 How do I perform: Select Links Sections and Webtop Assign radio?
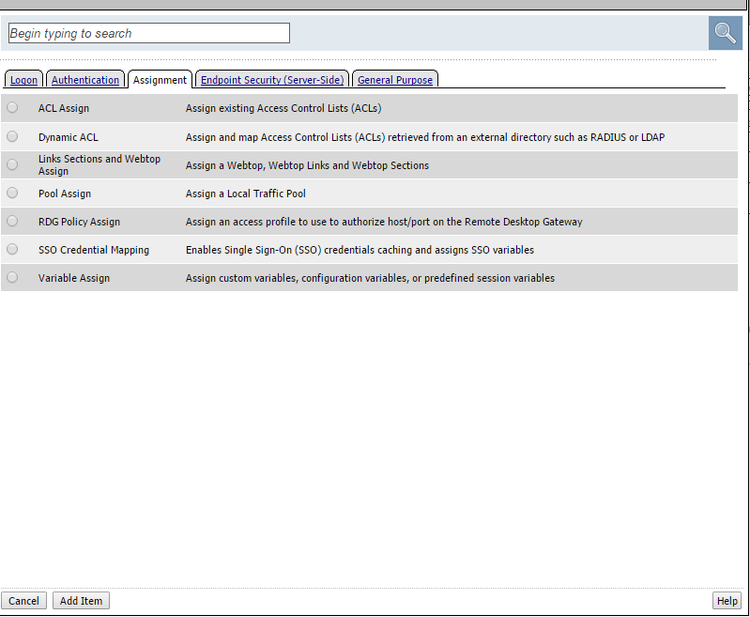pos(13,164)
